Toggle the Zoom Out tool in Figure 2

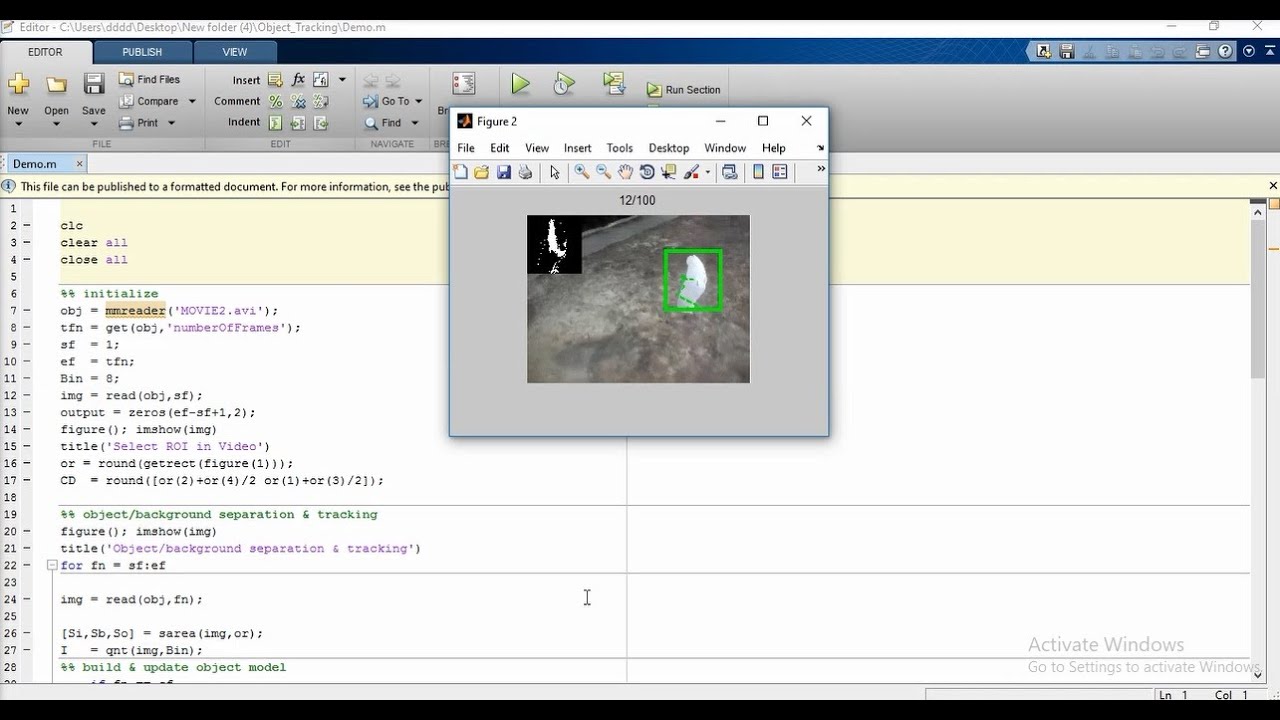point(604,172)
